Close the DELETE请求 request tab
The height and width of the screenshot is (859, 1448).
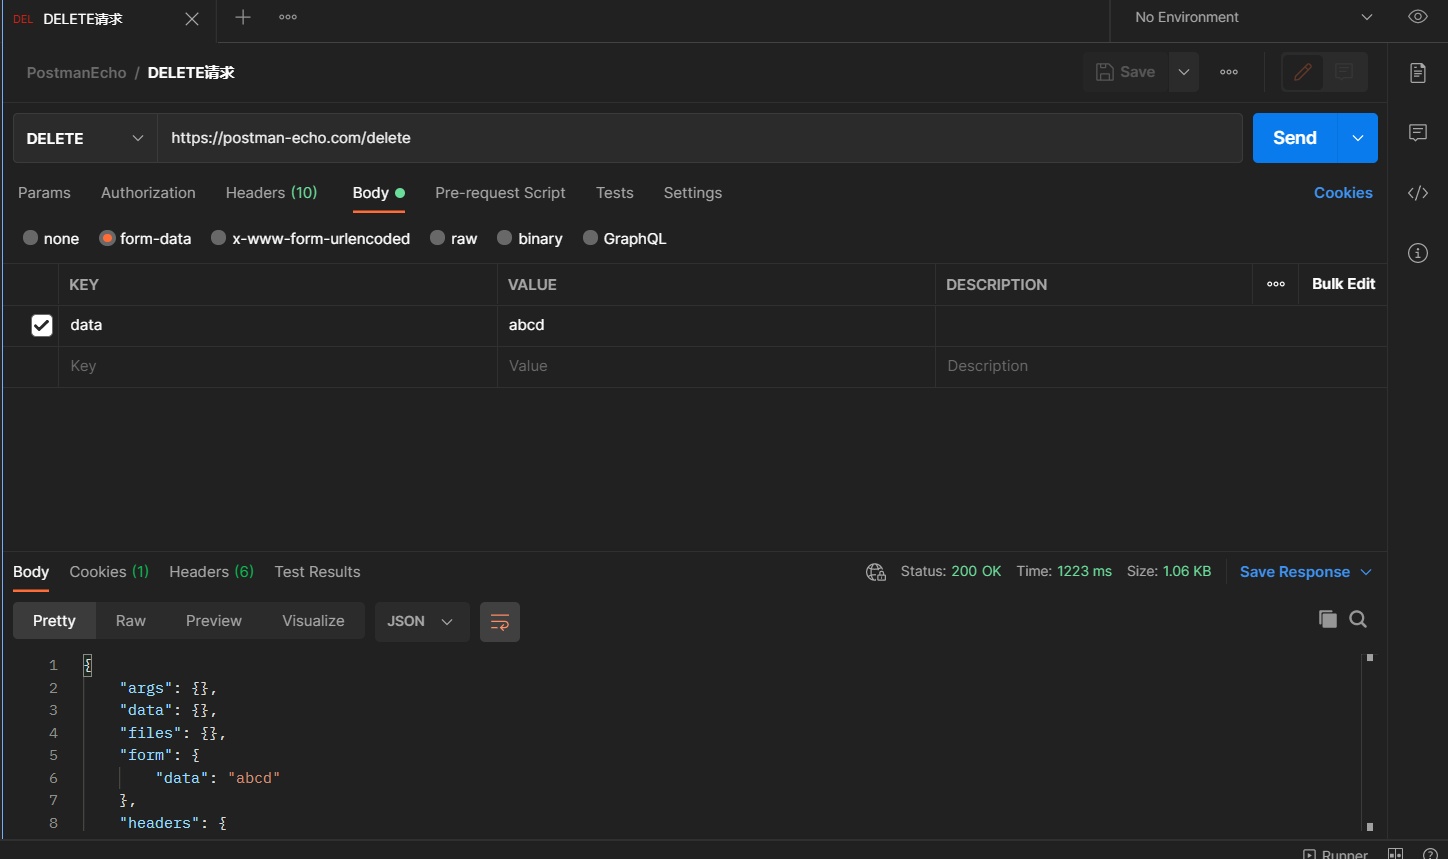click(192, 19)
